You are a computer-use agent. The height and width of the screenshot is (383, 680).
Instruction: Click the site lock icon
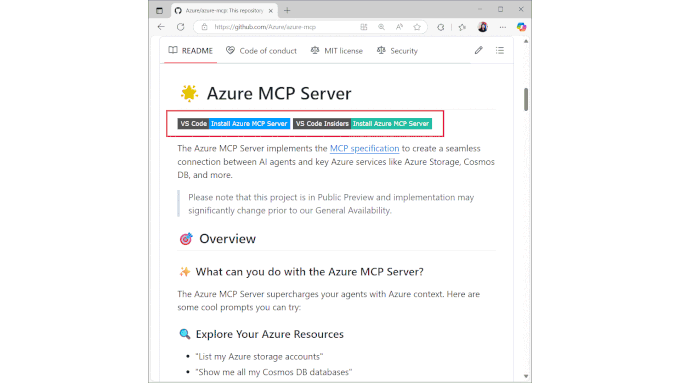tap(204, 27)
